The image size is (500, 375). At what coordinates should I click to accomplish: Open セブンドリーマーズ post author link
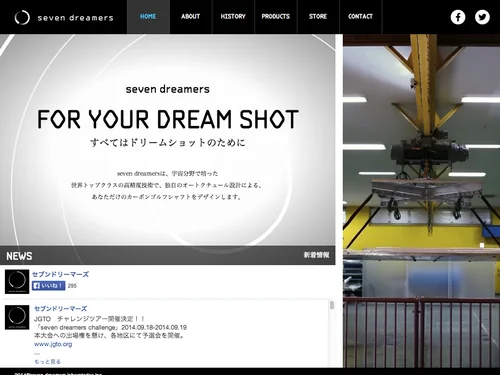(x=60, y=309)
